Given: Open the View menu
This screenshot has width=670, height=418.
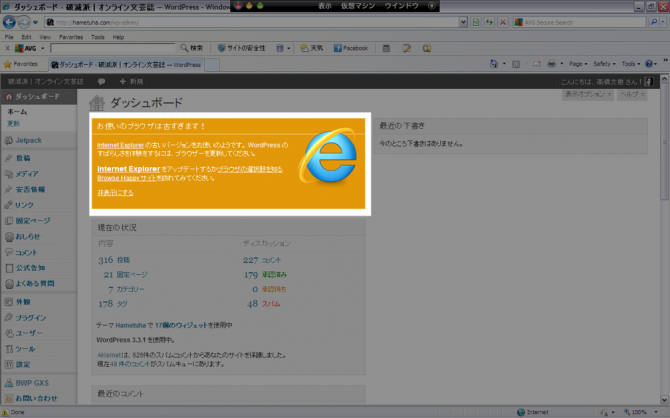Looking at the screenshot, I should tap(45, 37).
